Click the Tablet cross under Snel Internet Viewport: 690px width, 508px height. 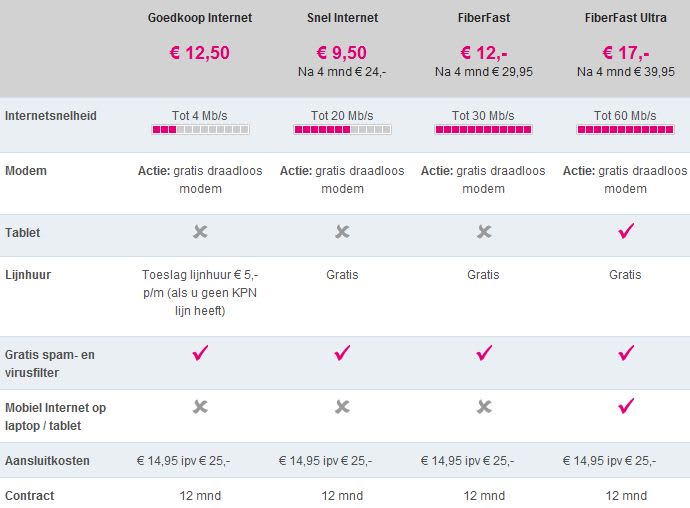(x=342, y=232)
